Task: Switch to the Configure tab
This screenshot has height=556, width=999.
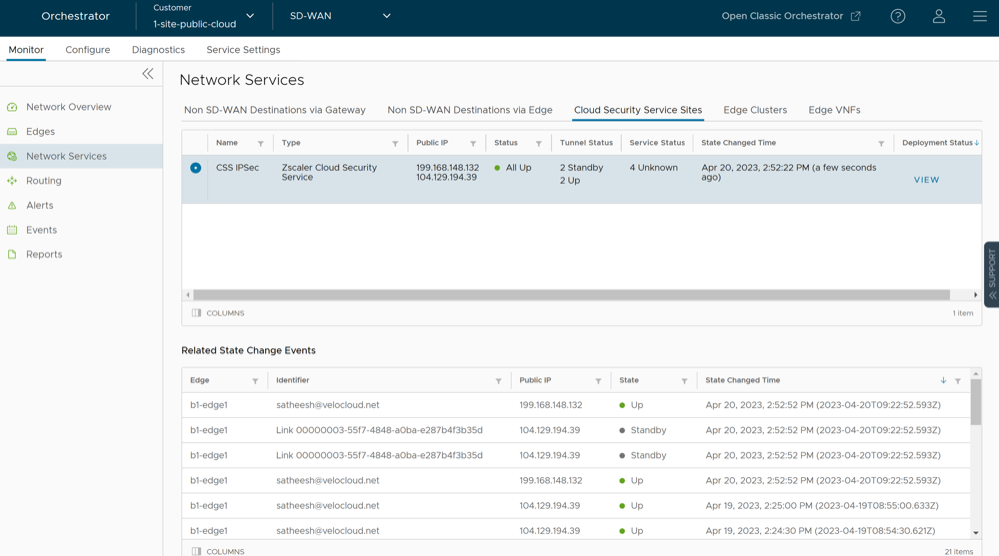Action: point(88,50)
